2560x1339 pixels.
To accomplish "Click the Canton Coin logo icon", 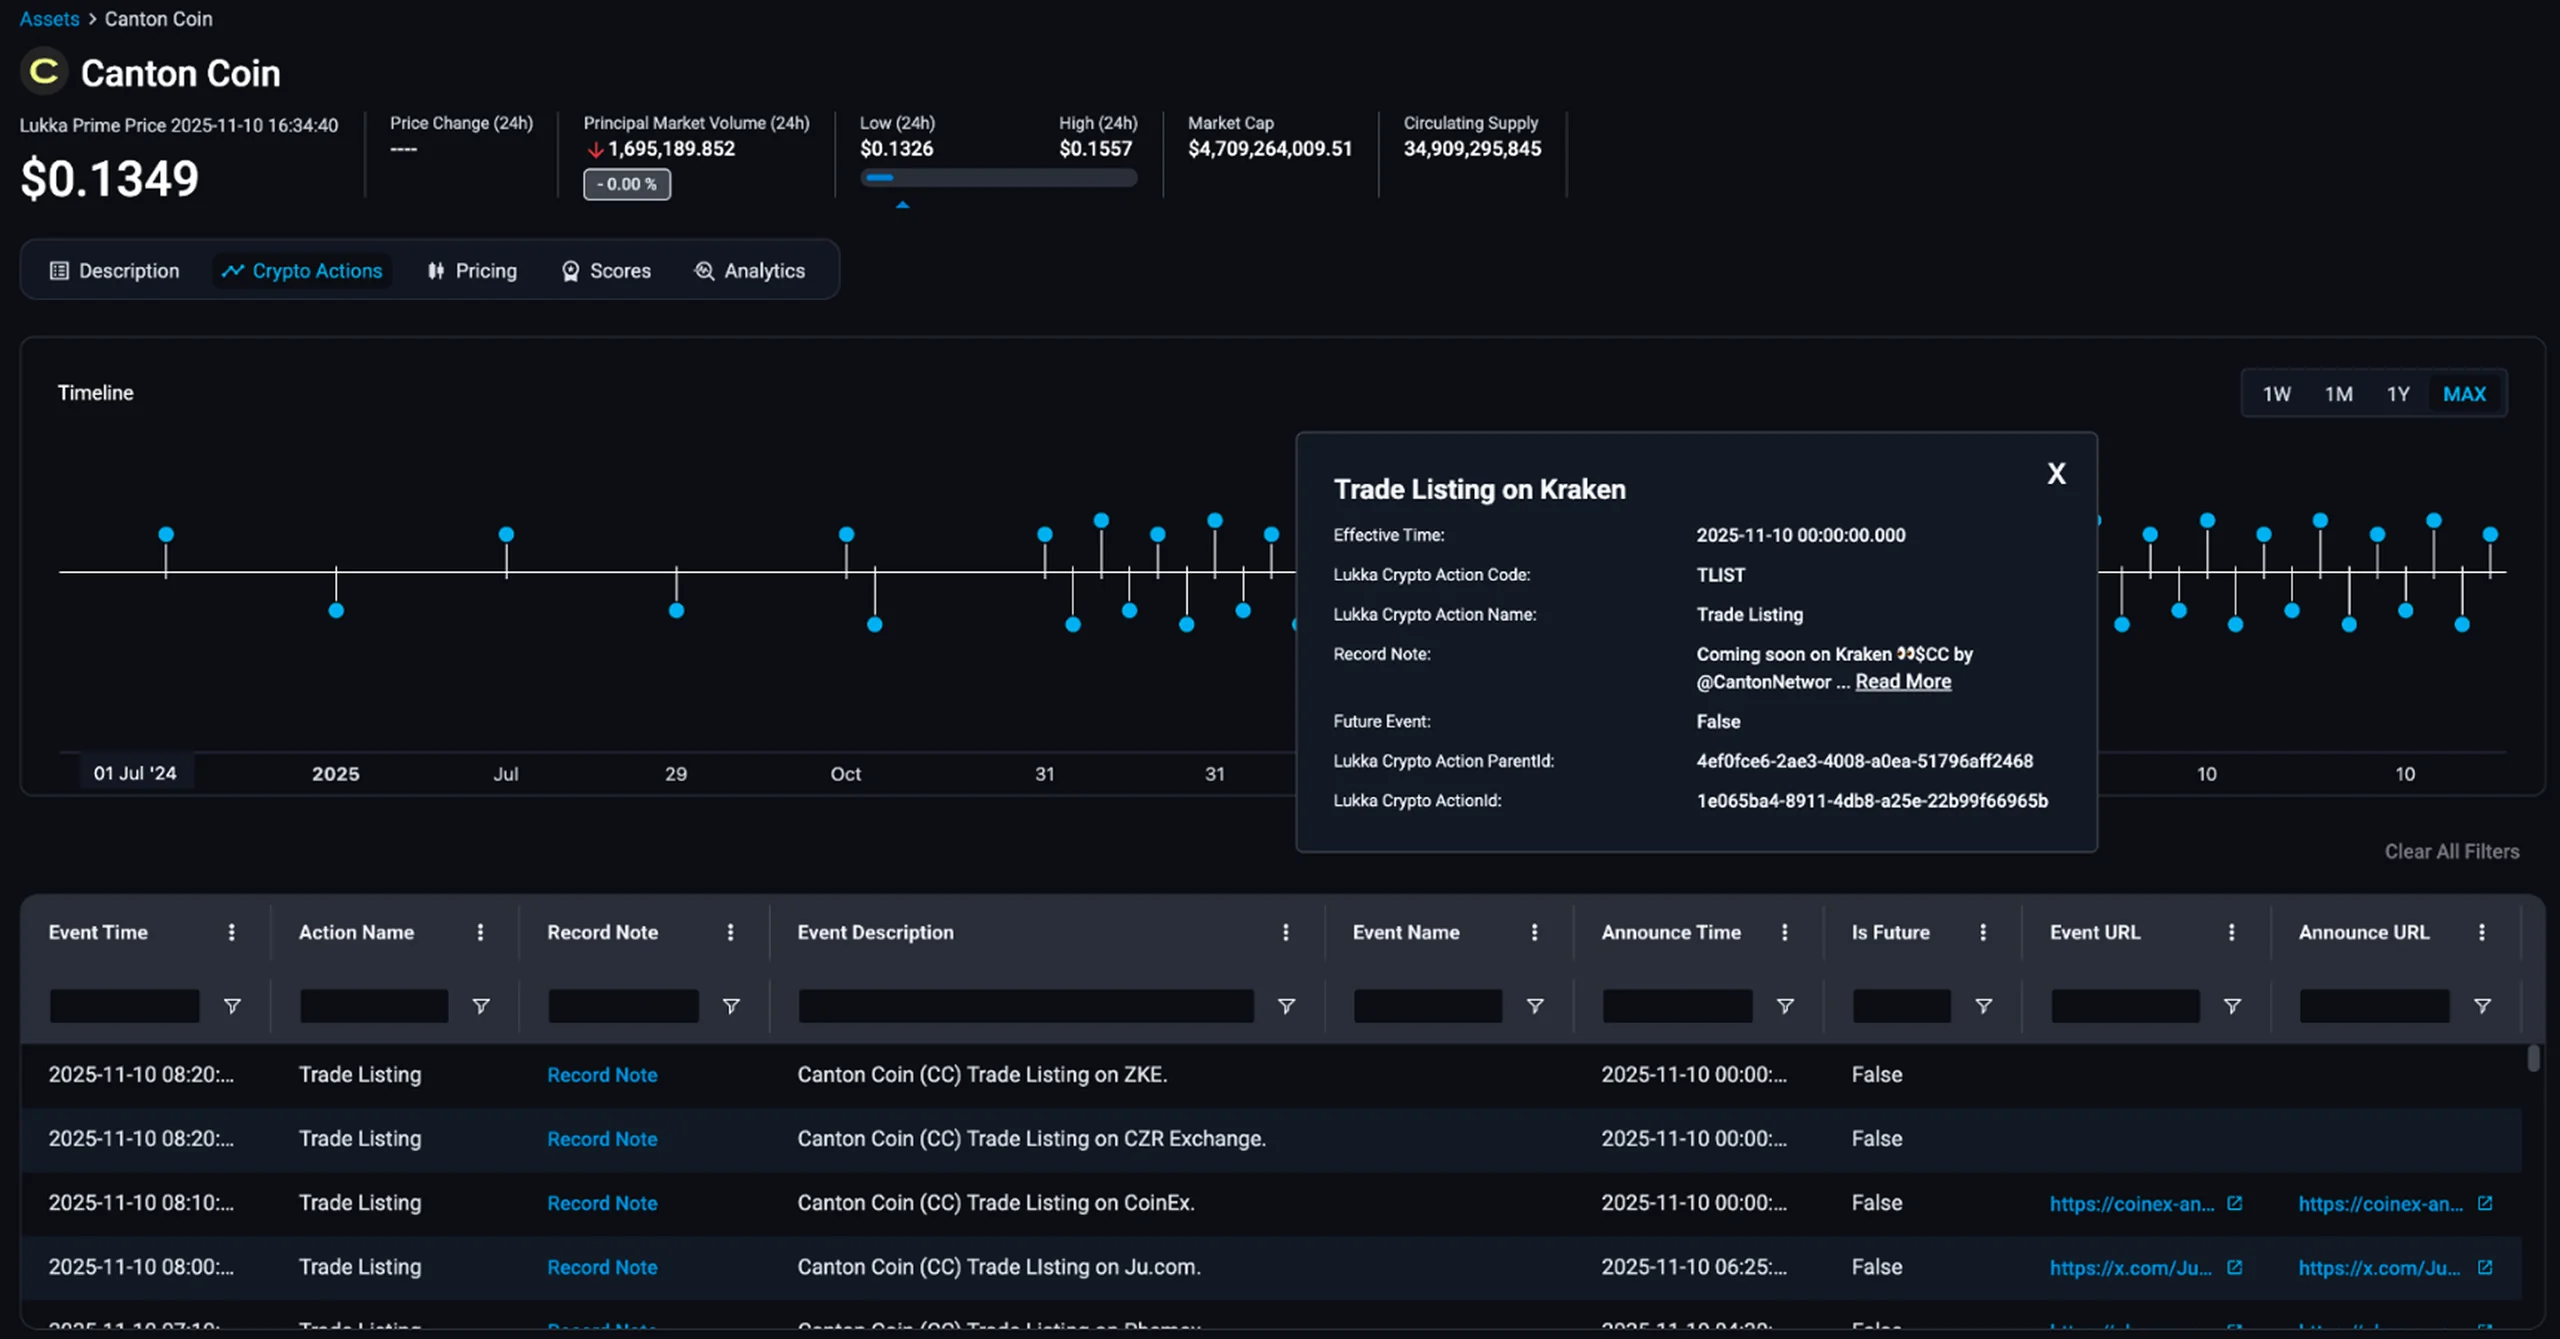I will (x=43, y=72).
